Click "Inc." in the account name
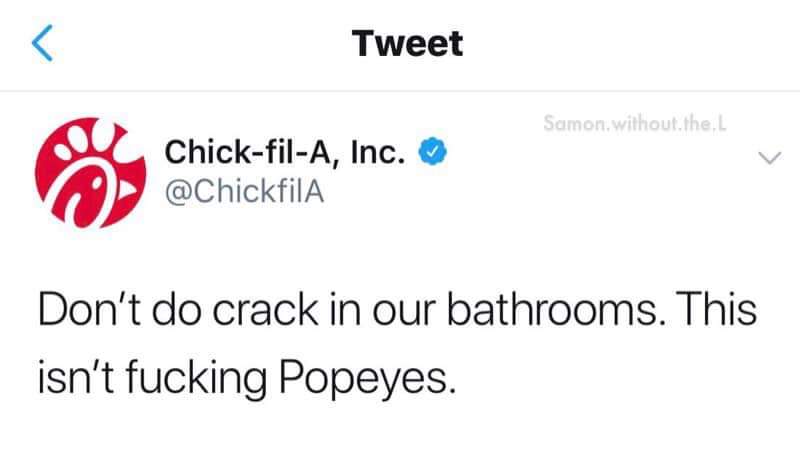The image size is (800, 461). click(379, 152)
